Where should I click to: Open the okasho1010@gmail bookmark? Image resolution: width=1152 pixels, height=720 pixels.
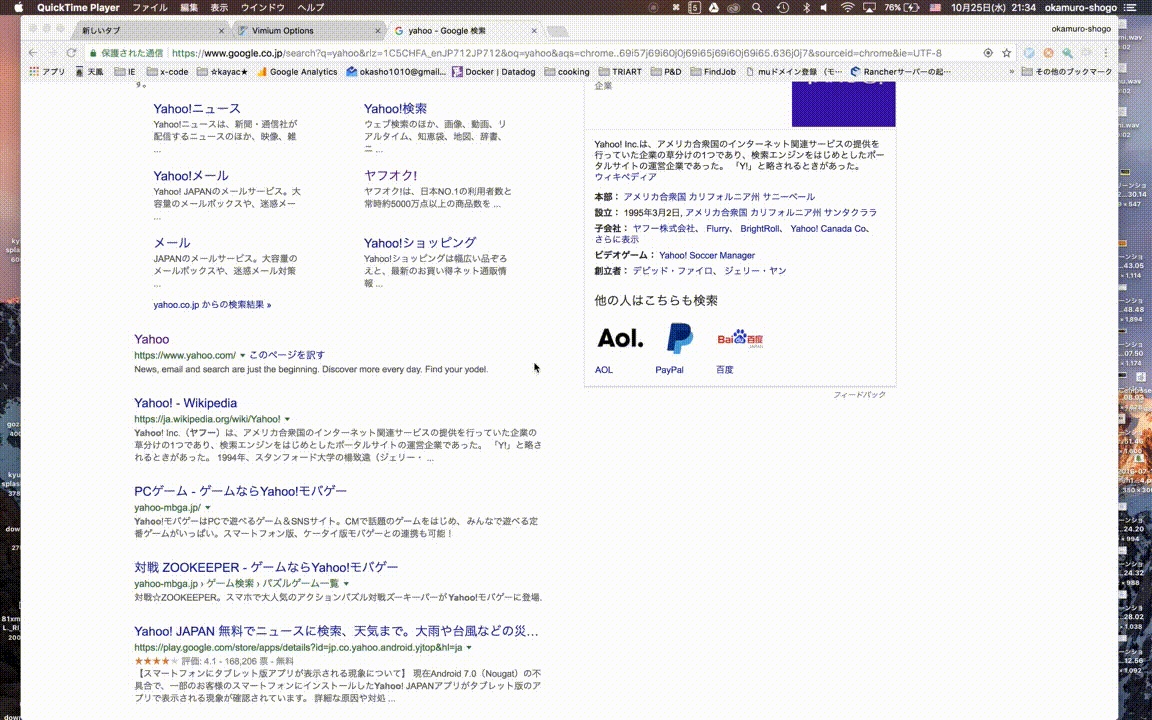point(396,72)
